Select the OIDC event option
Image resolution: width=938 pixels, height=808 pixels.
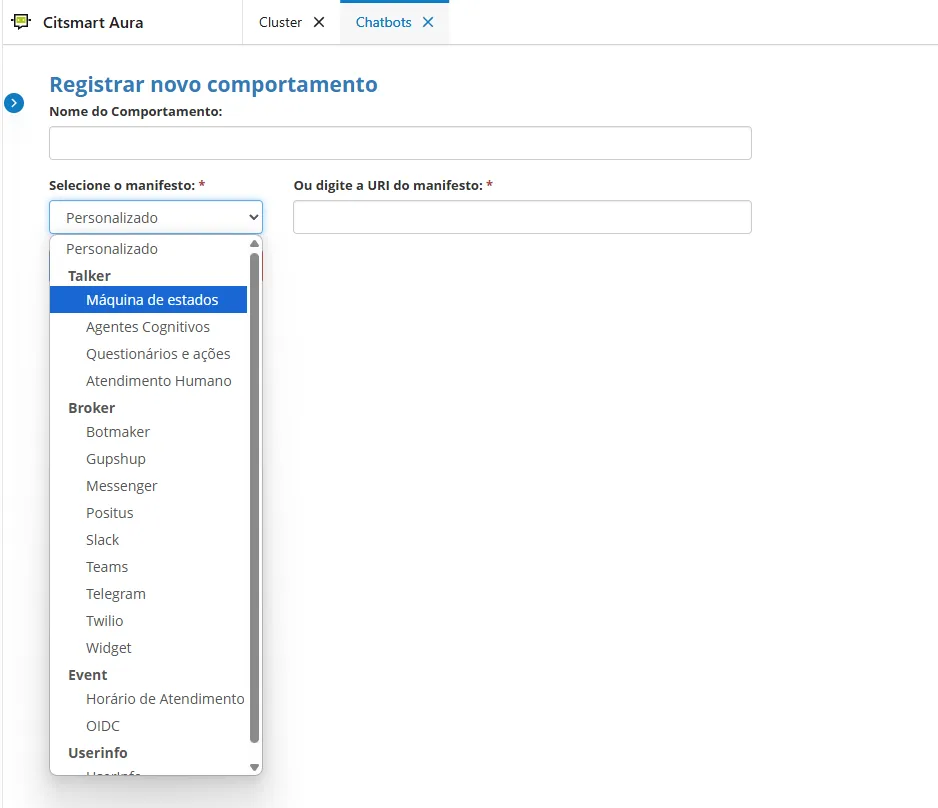point(148,725)
